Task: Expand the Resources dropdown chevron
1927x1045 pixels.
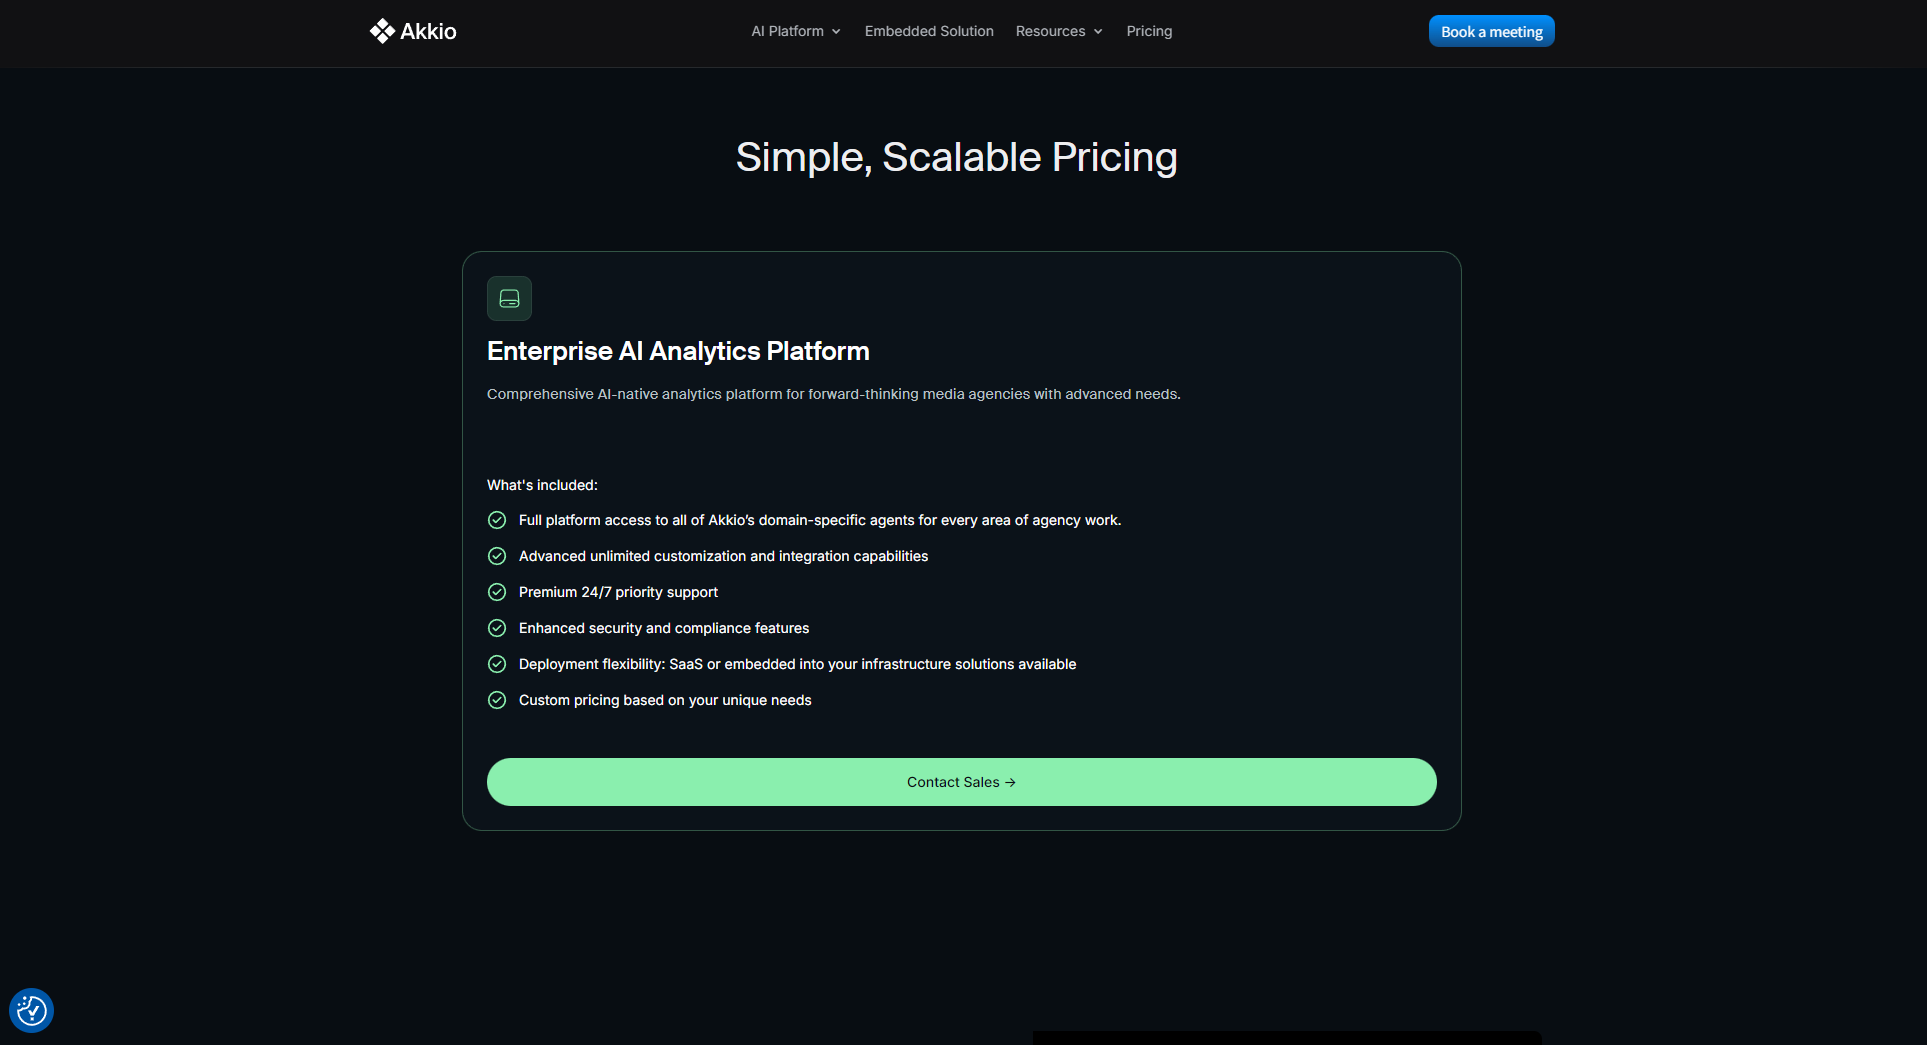Action: (1098, 32)
